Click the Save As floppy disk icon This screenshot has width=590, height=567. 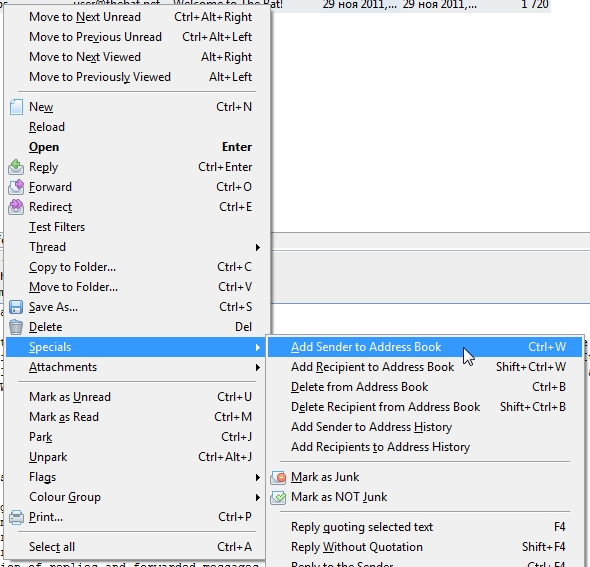tap(16, 307)
